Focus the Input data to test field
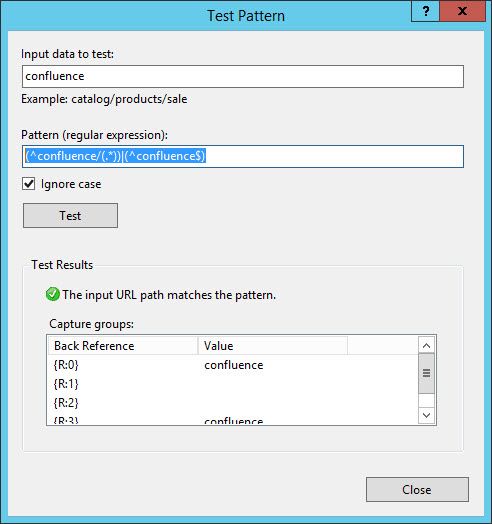Image resolution: width=492 pixels, height=524 pixels. click(x=243, y=77)
